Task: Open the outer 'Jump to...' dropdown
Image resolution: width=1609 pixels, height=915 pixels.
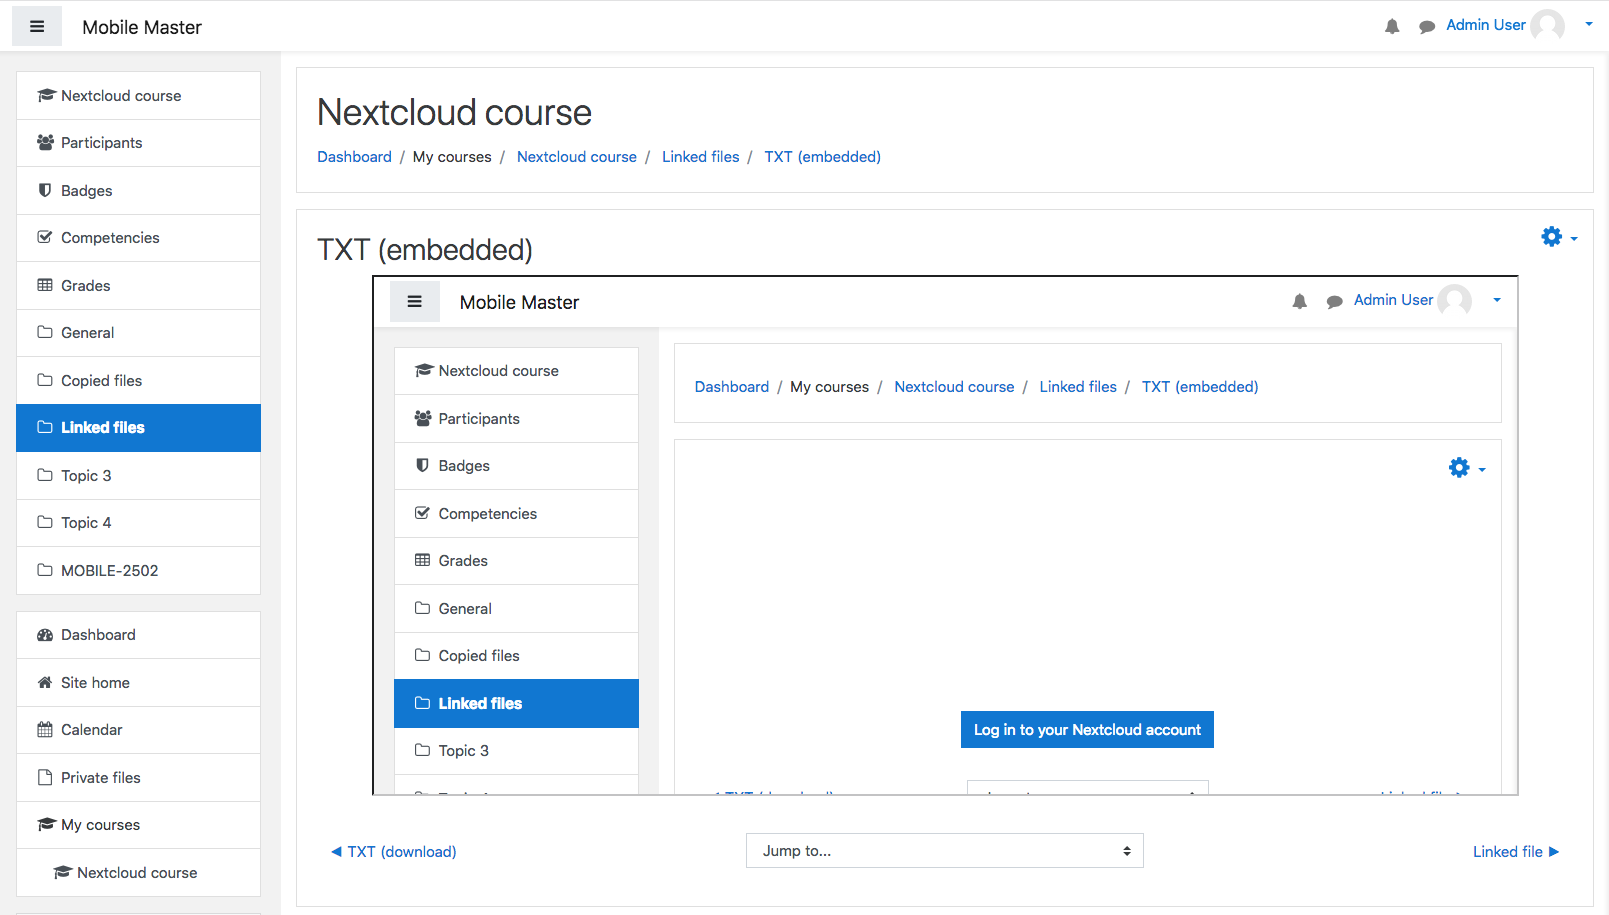Action: (x=944, y=851)
